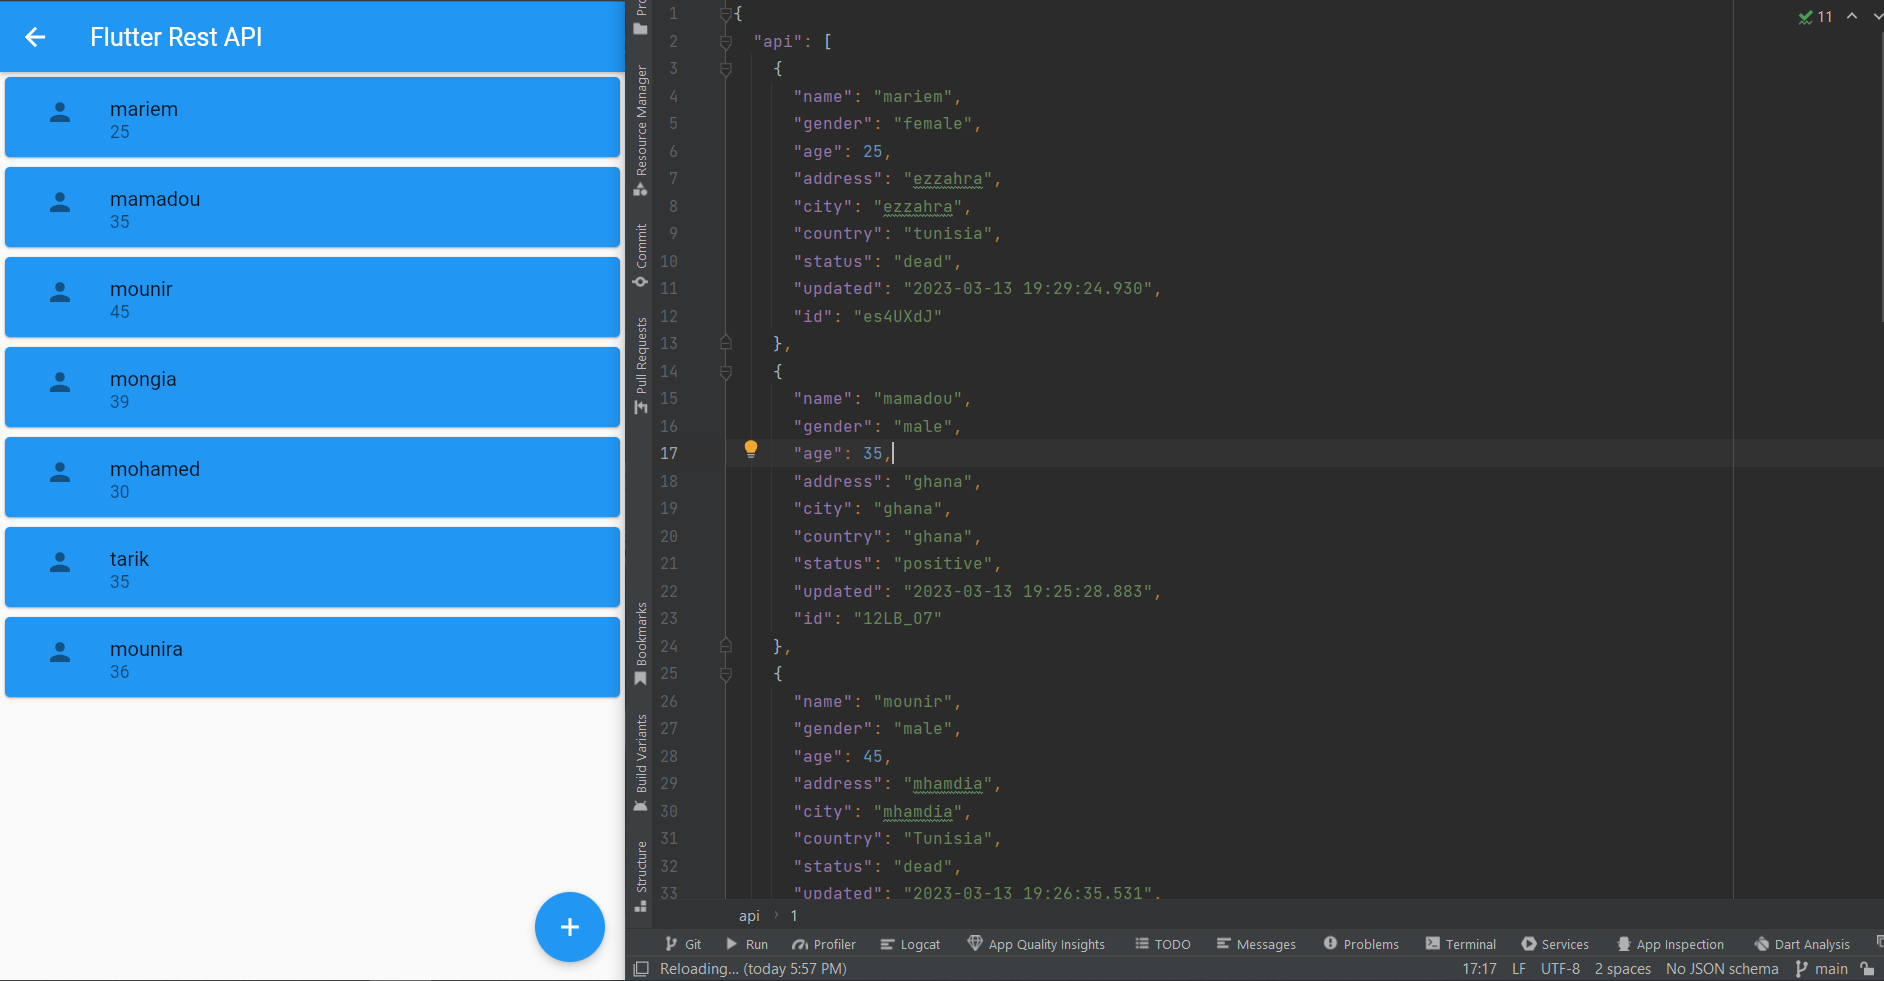Viewport: 1884px width, 981px height.
Task: Open the Problems tool window
Action: (1361, 944)
